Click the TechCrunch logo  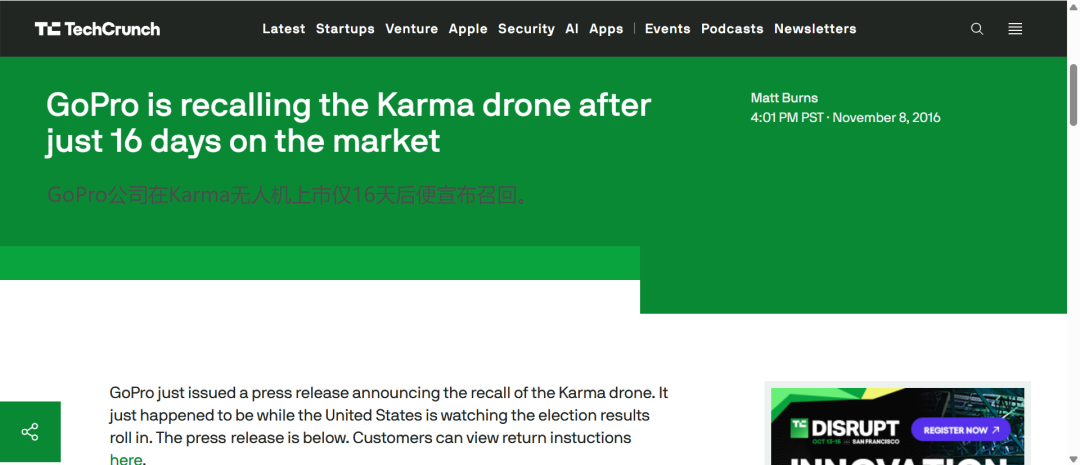pos(97,29)
